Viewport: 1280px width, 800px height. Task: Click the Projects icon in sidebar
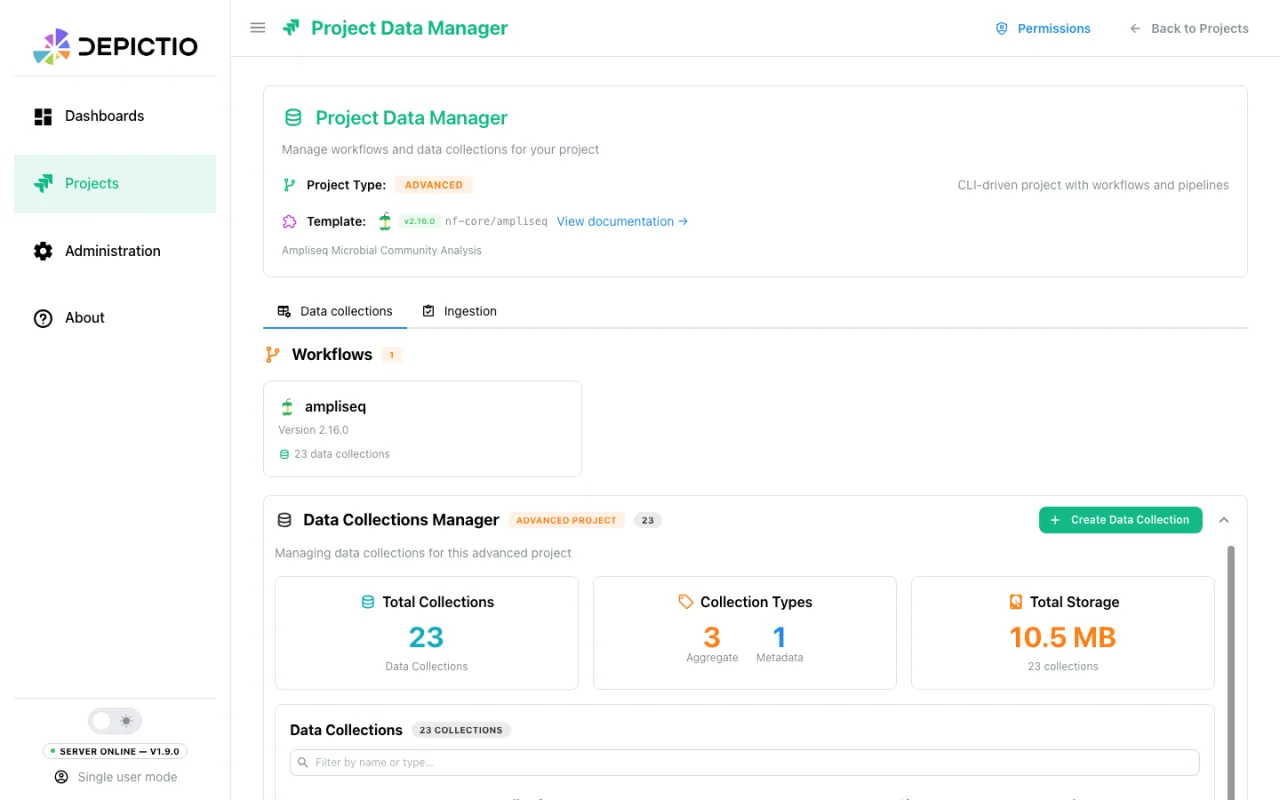(x=43, y=184)
